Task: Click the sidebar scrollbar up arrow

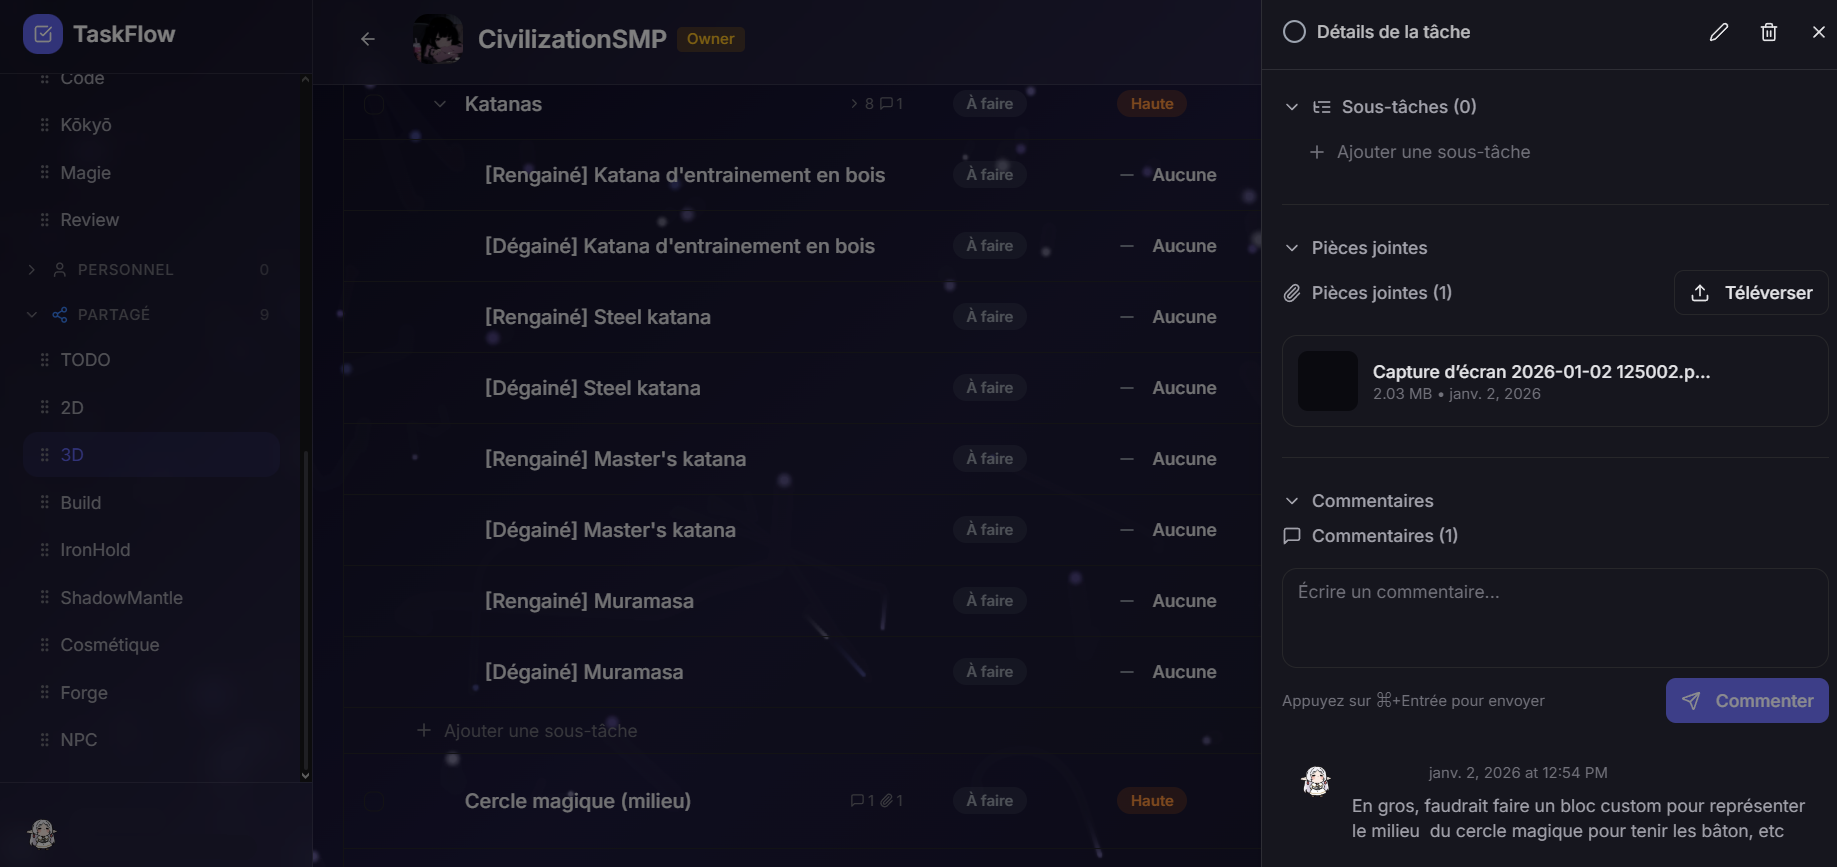Action: pyautogui.click(x=305, y=79)
